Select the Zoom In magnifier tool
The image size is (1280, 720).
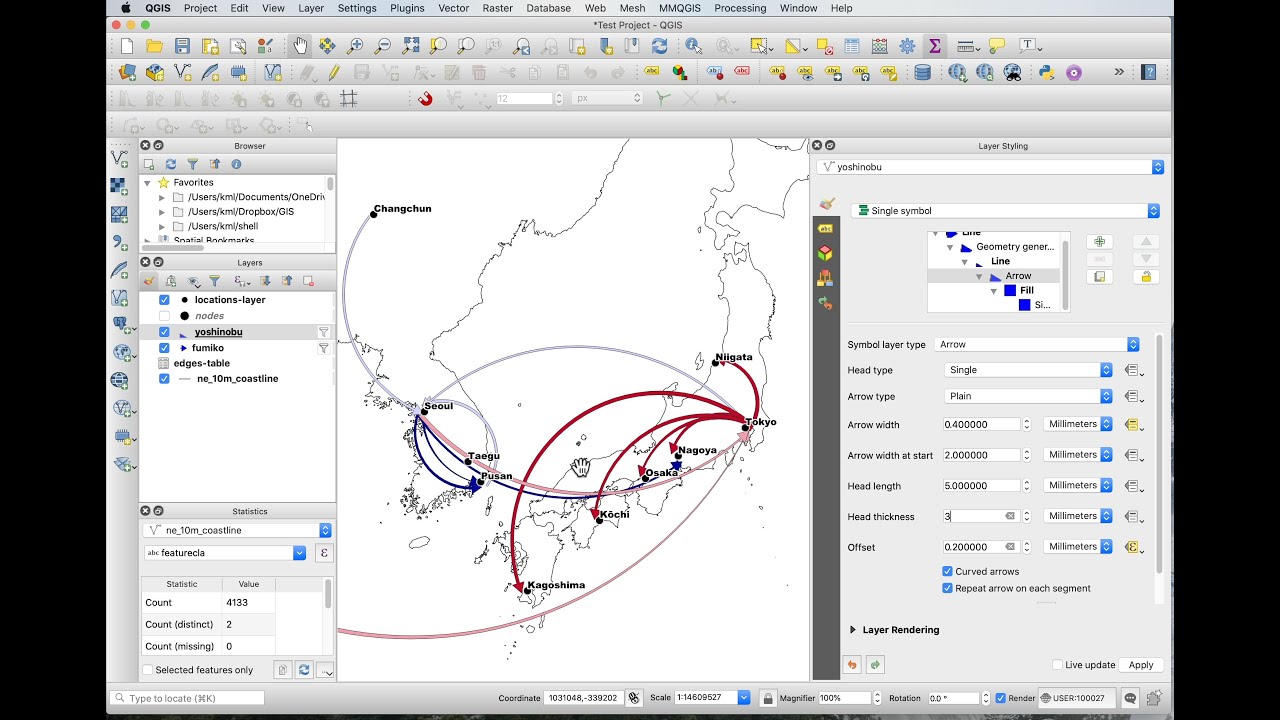(x=355, y=46)
